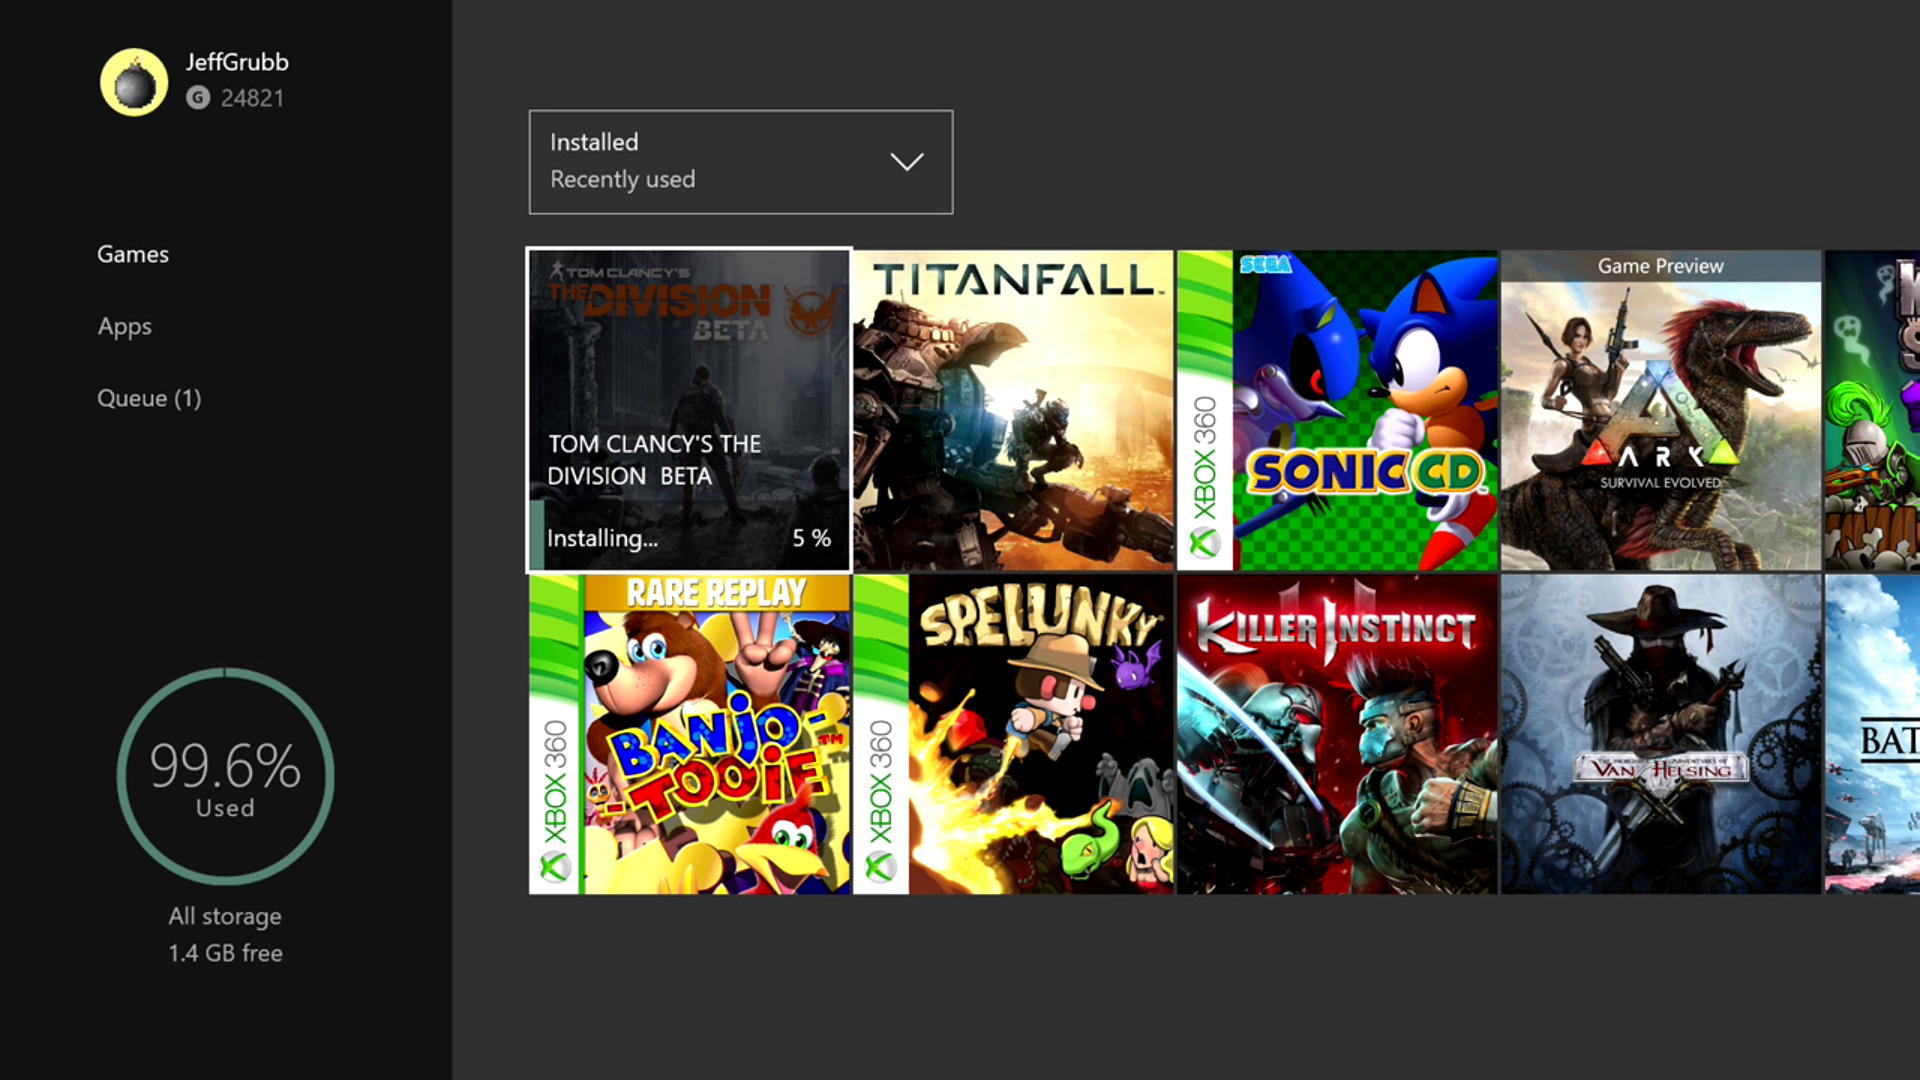Image resolution: width=1920 pixels, height=1080 pixels.
Task: Click the 1.4 GB free text
Action: (225, 953)
